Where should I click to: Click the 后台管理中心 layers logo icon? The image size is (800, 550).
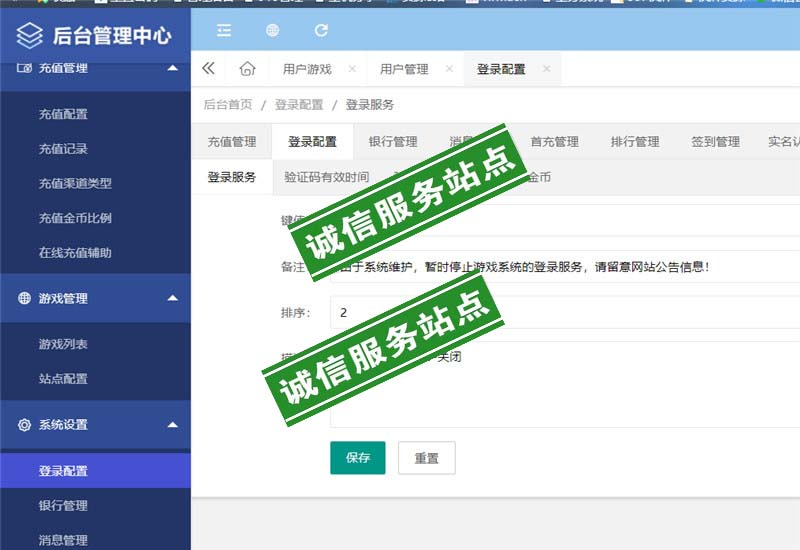30,37
